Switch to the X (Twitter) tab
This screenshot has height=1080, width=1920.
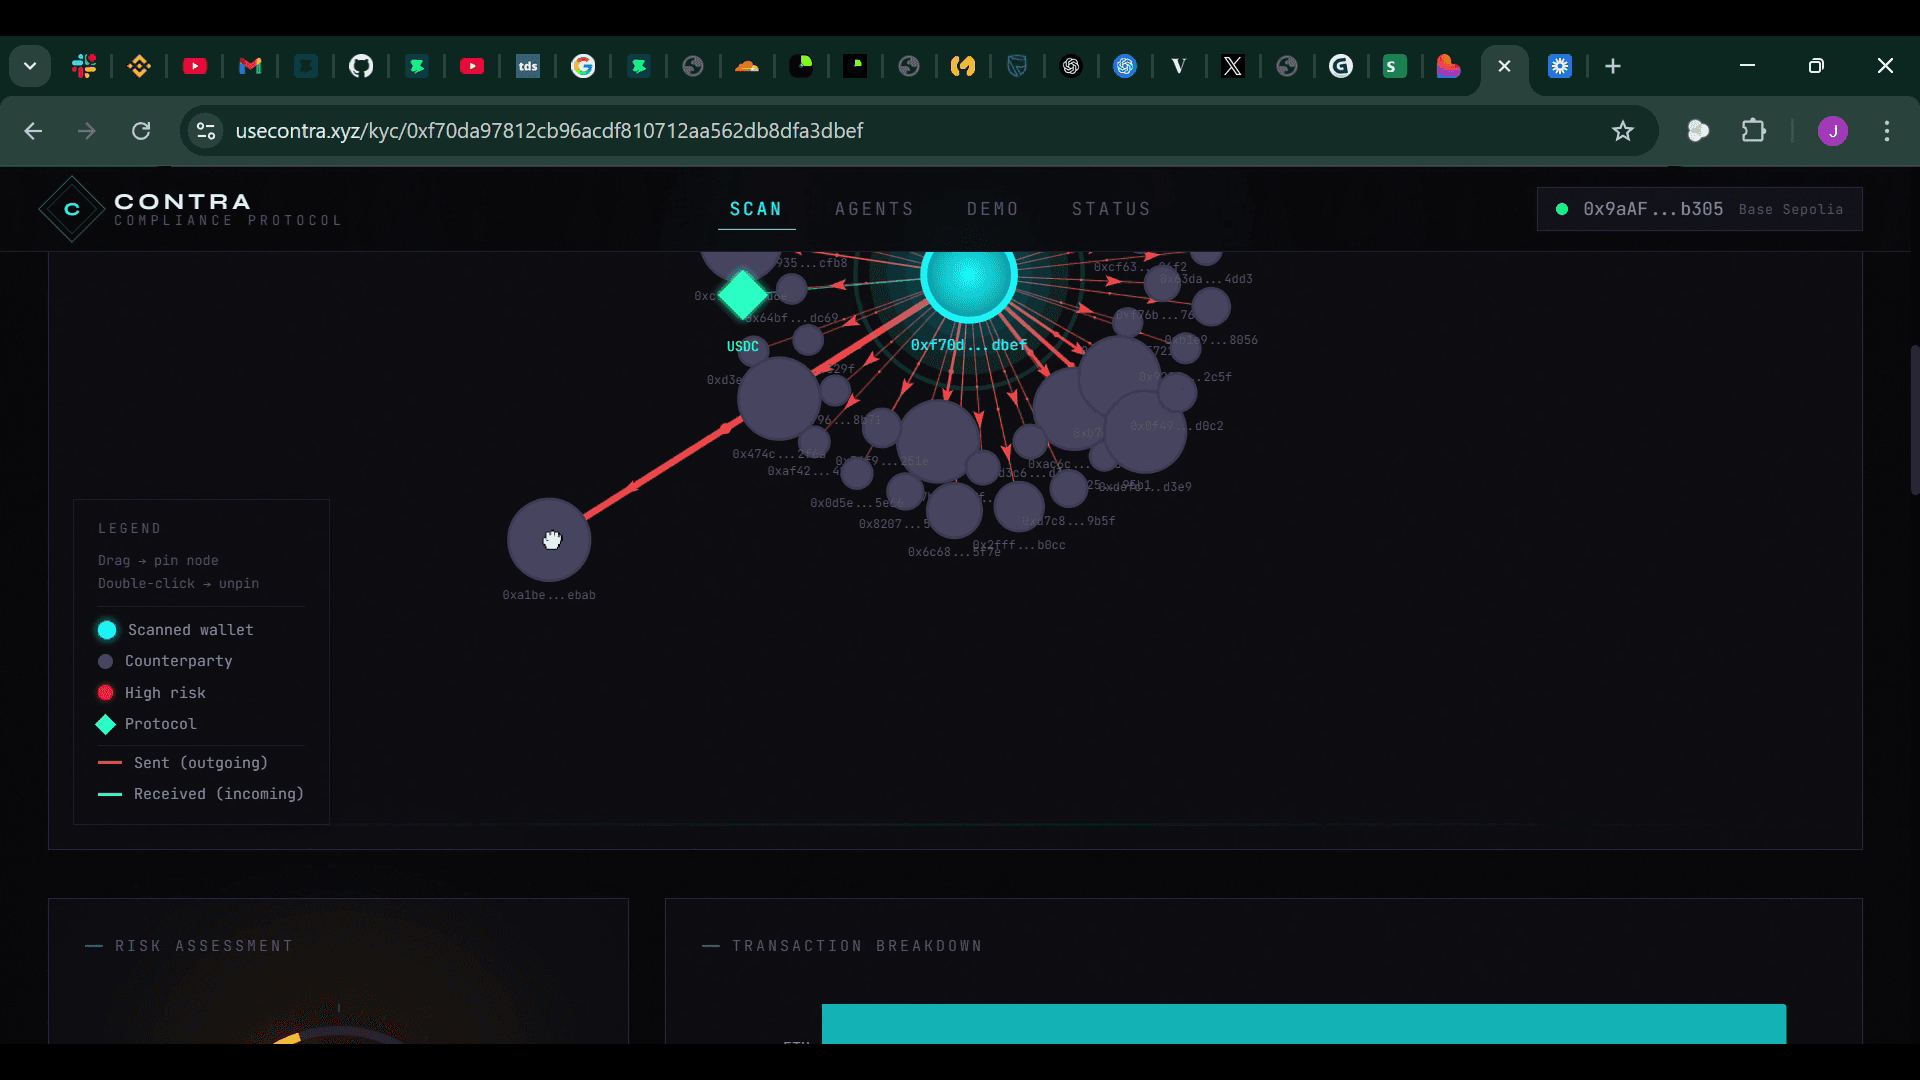click(x=1233, y=66)
